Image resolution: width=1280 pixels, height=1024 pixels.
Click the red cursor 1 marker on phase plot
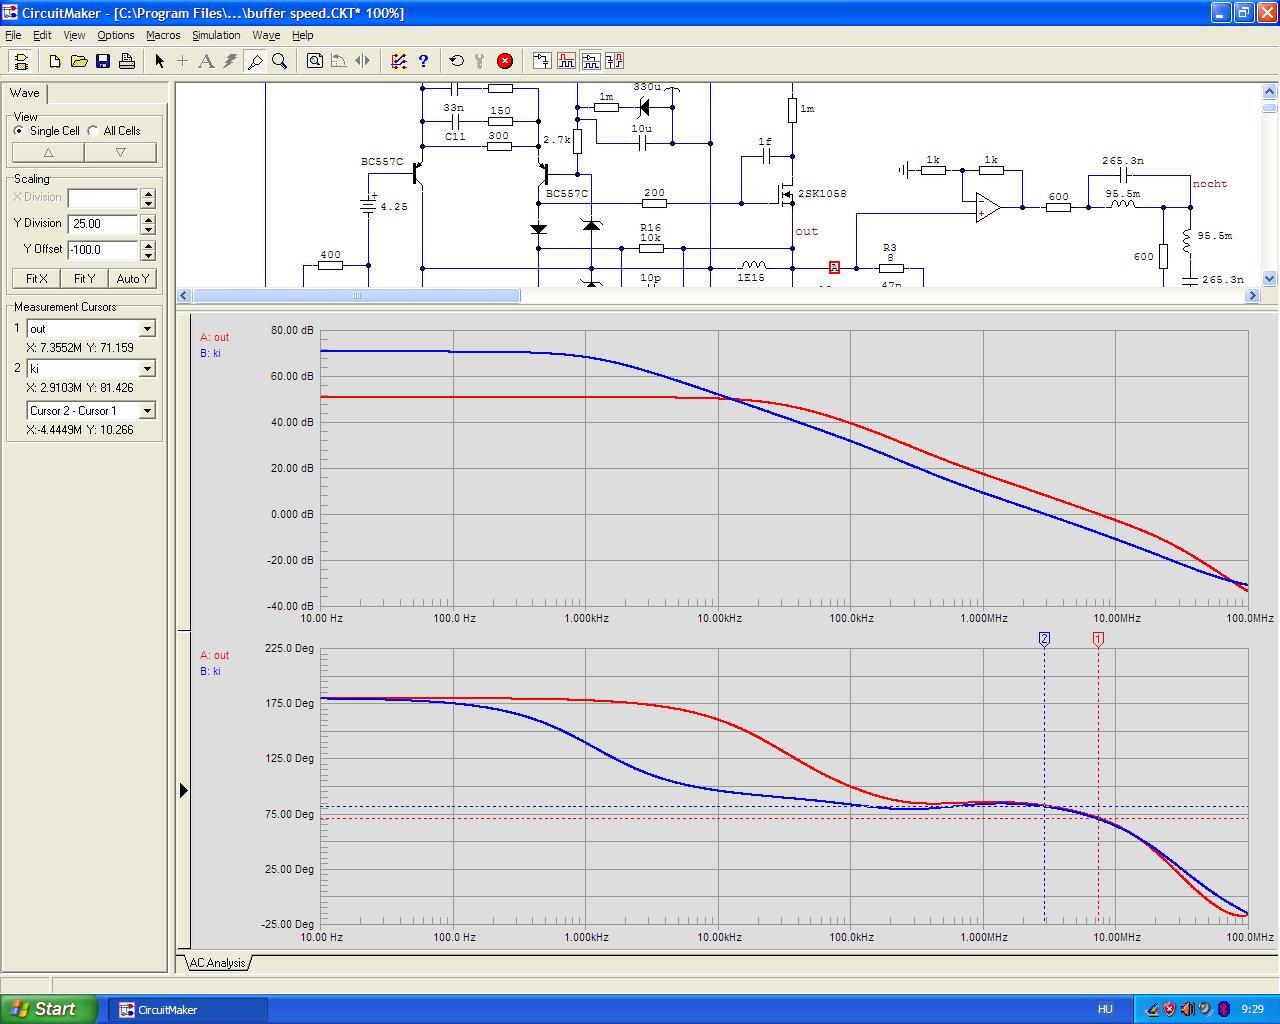tap(1098, 639)
